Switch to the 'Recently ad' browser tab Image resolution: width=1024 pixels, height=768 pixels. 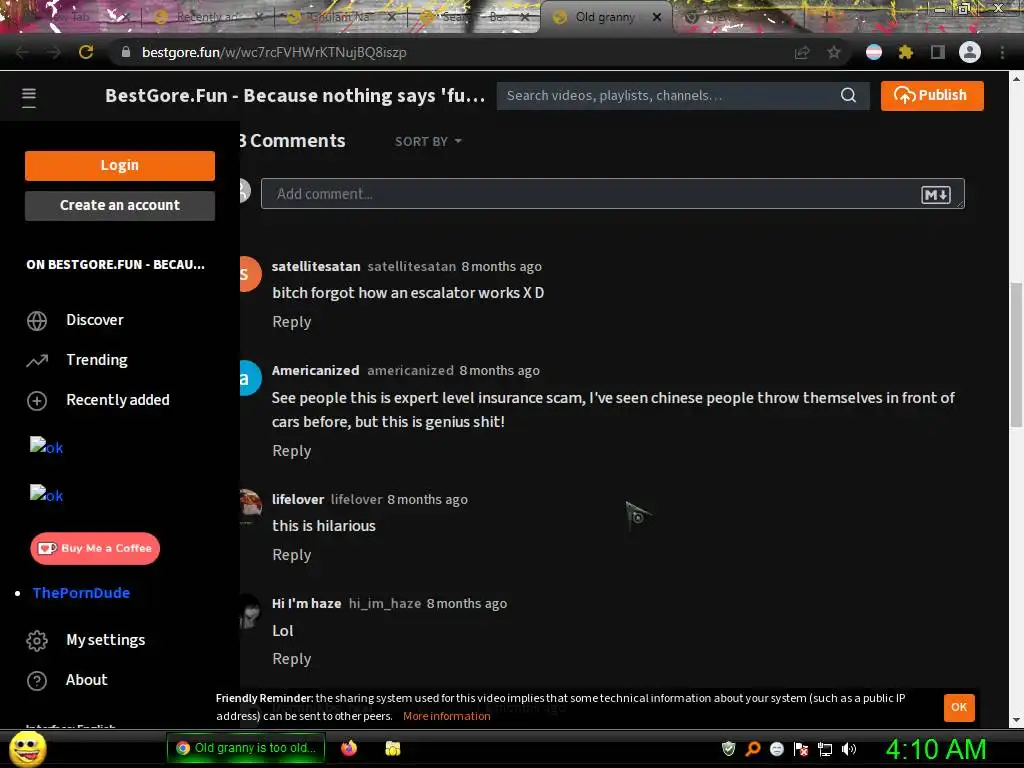point(208,17)
